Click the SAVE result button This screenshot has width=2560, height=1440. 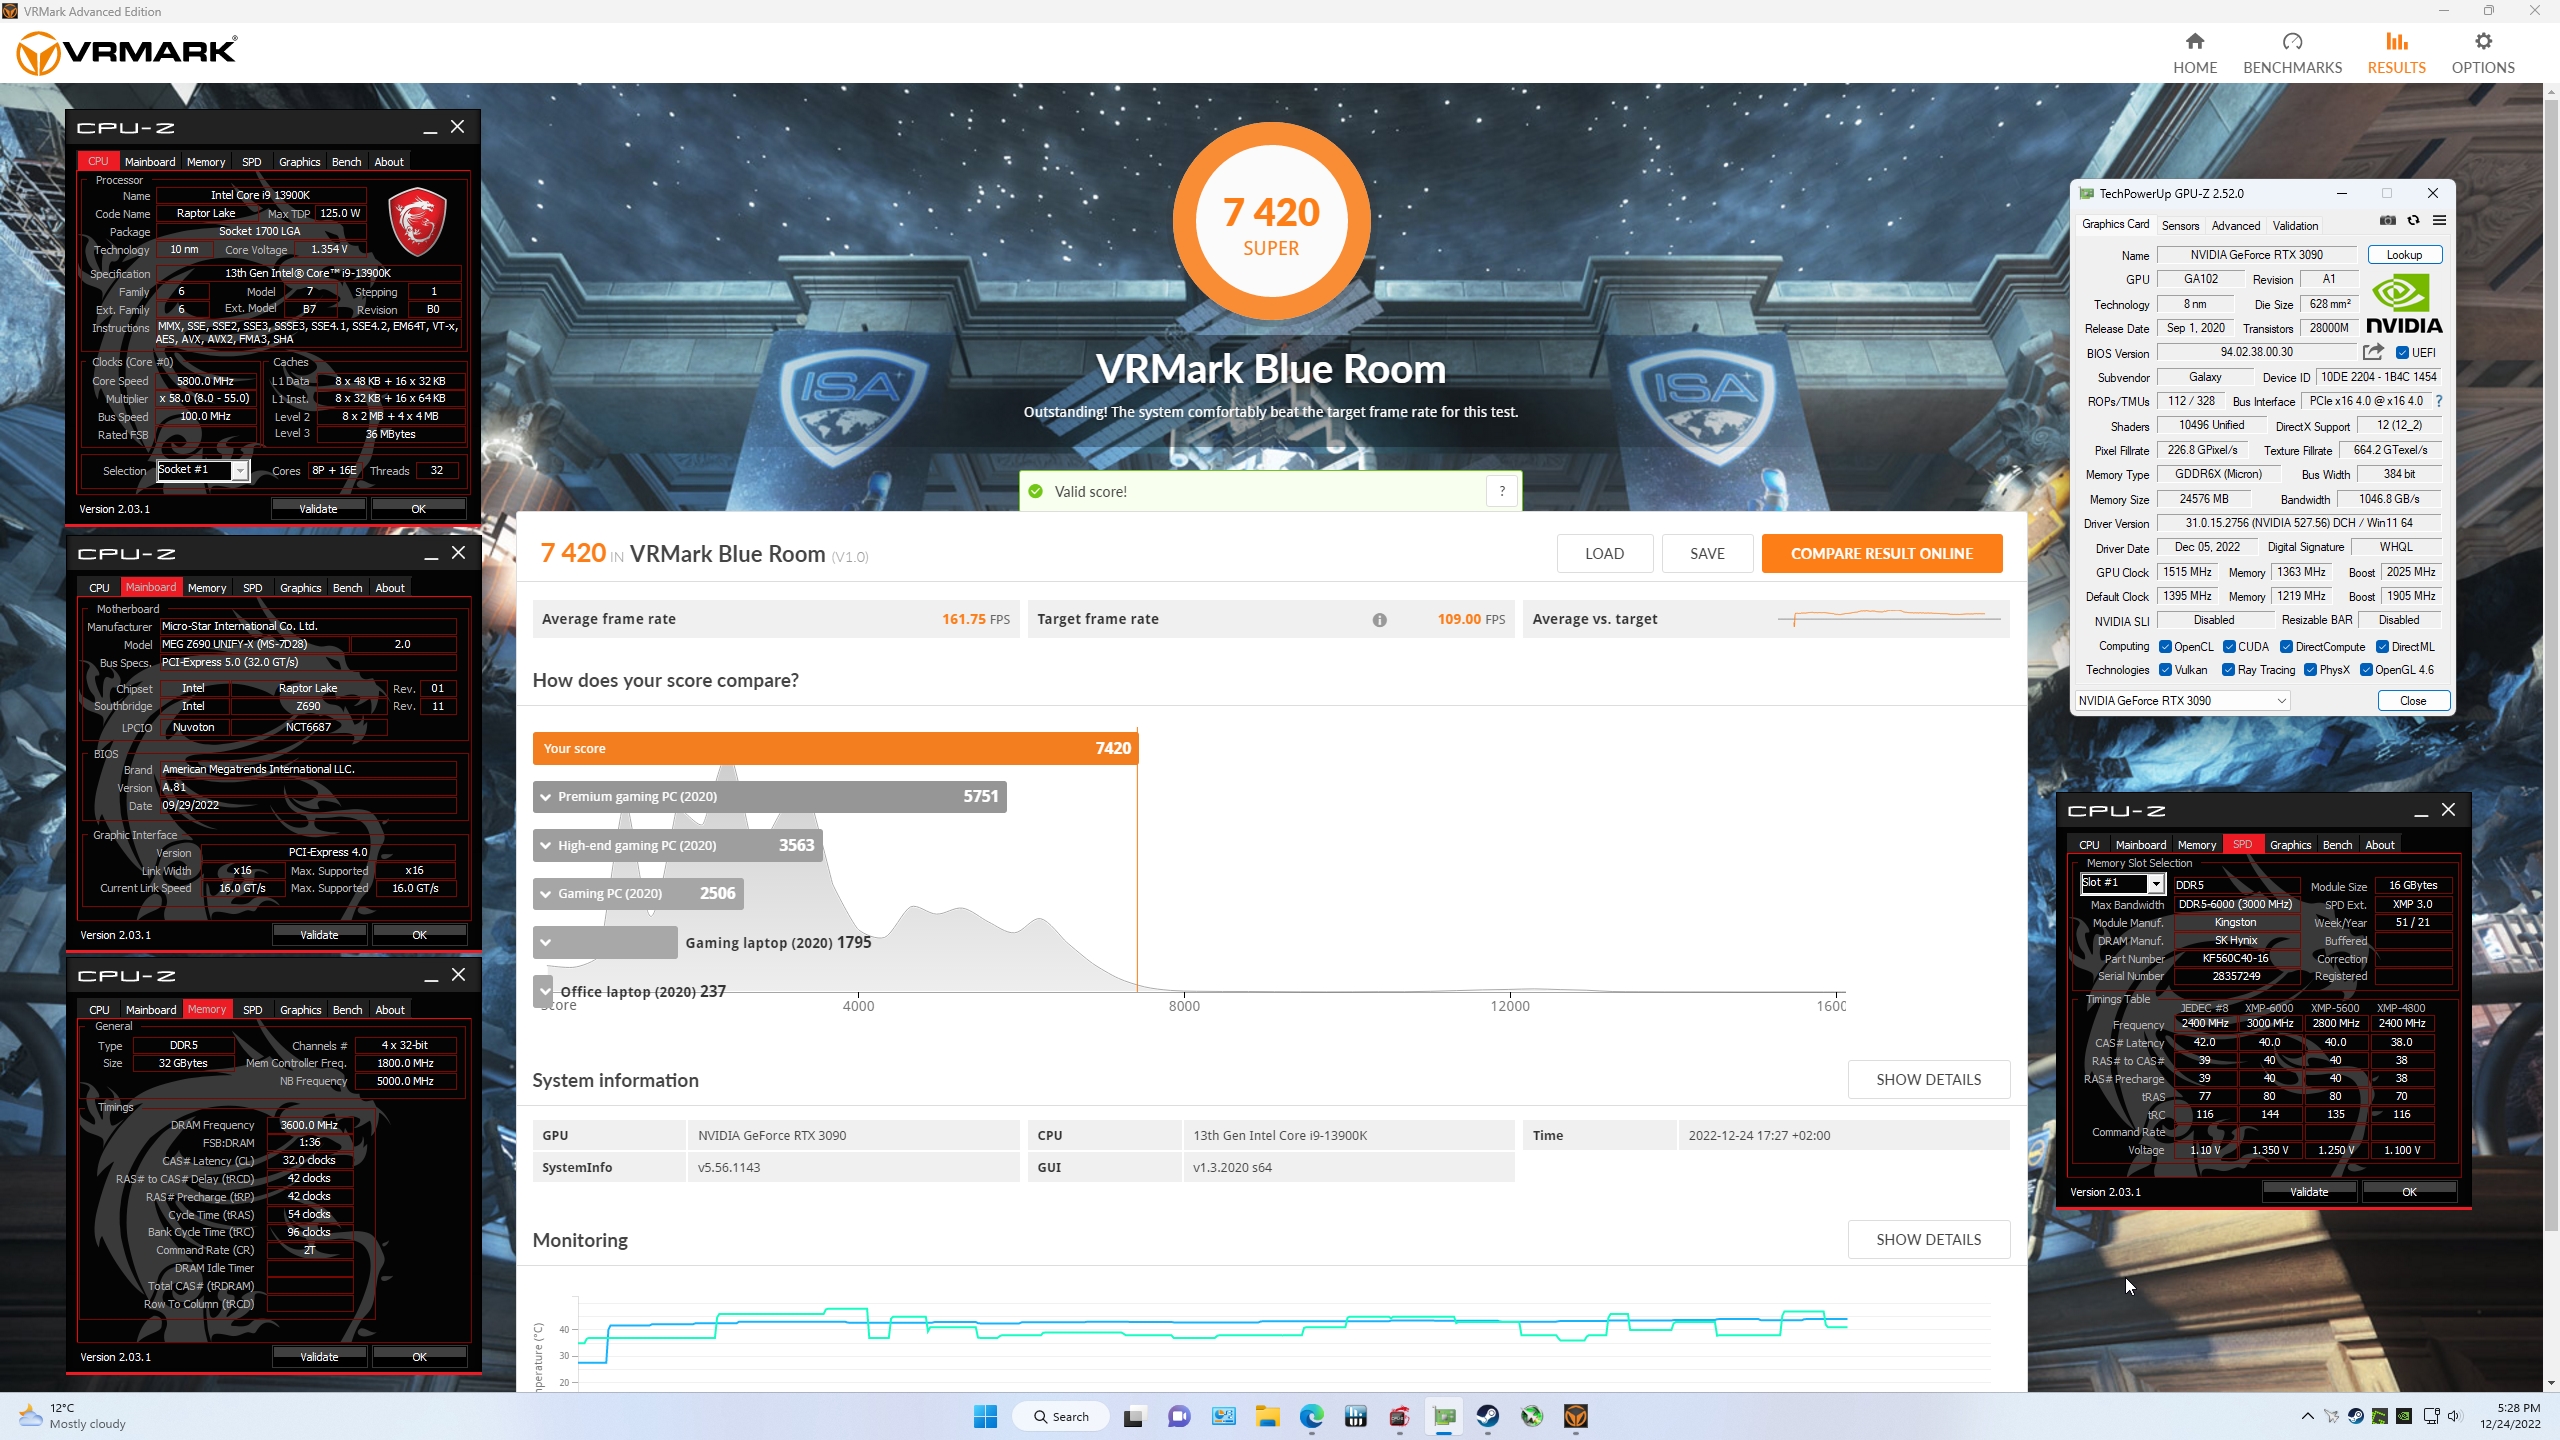click(x=1707, y=554)
